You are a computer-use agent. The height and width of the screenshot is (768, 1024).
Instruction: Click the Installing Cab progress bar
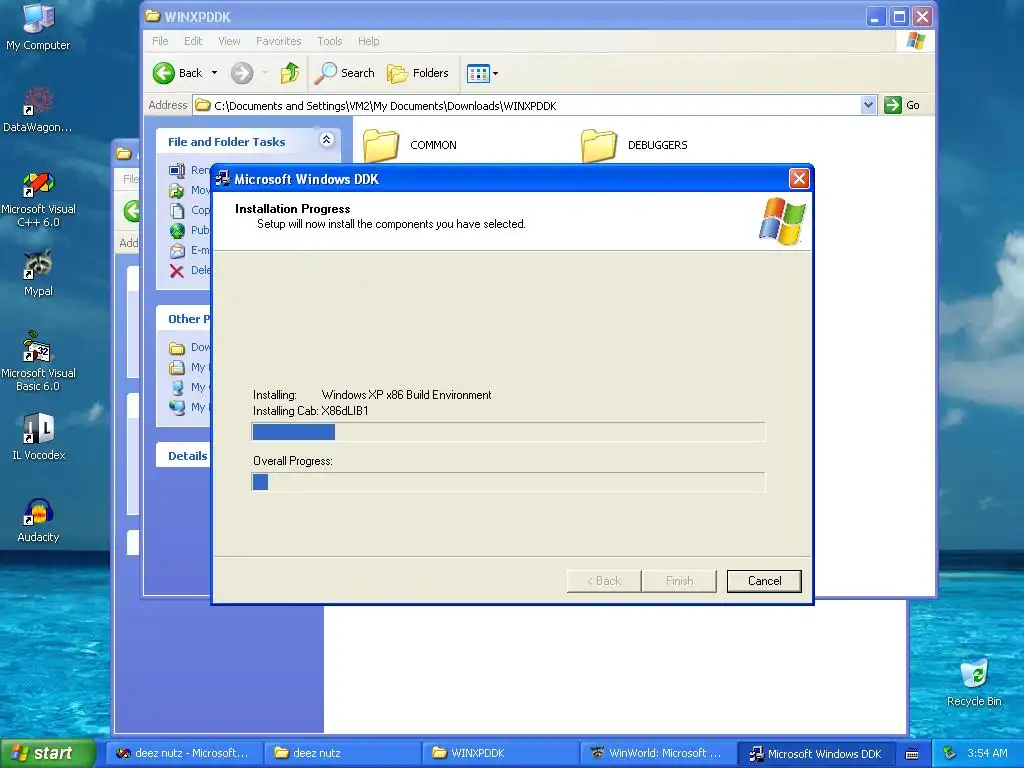pos(508,432)
